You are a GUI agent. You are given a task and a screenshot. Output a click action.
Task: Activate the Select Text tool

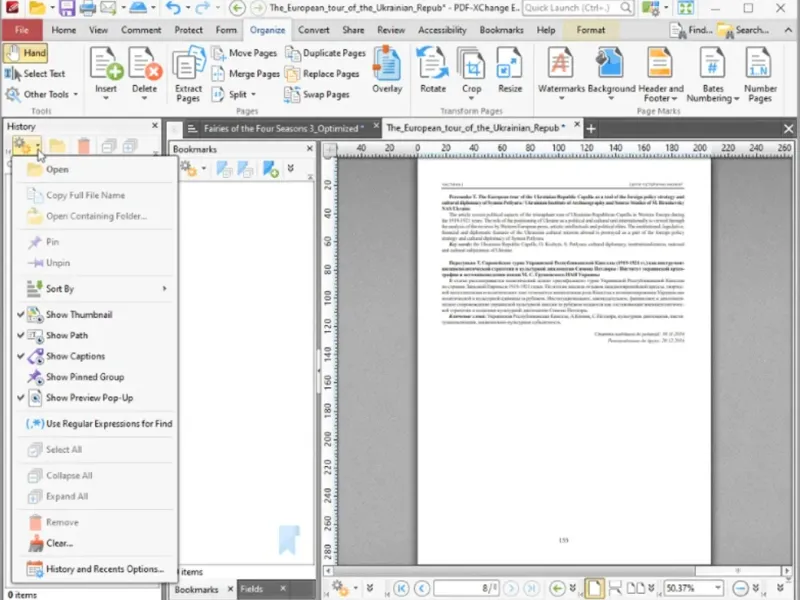point(35,73)
